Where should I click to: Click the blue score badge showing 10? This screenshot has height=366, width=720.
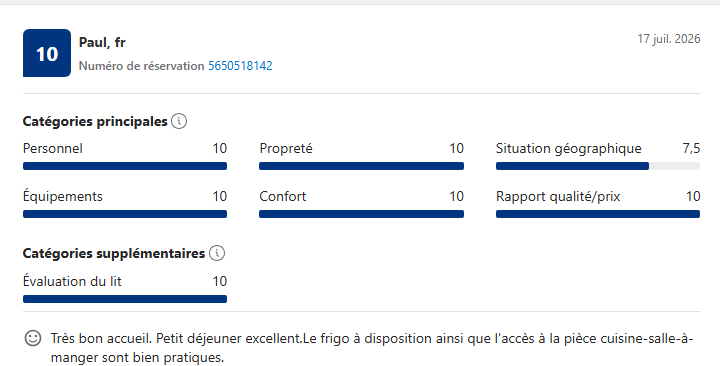[x=47, y=53]
